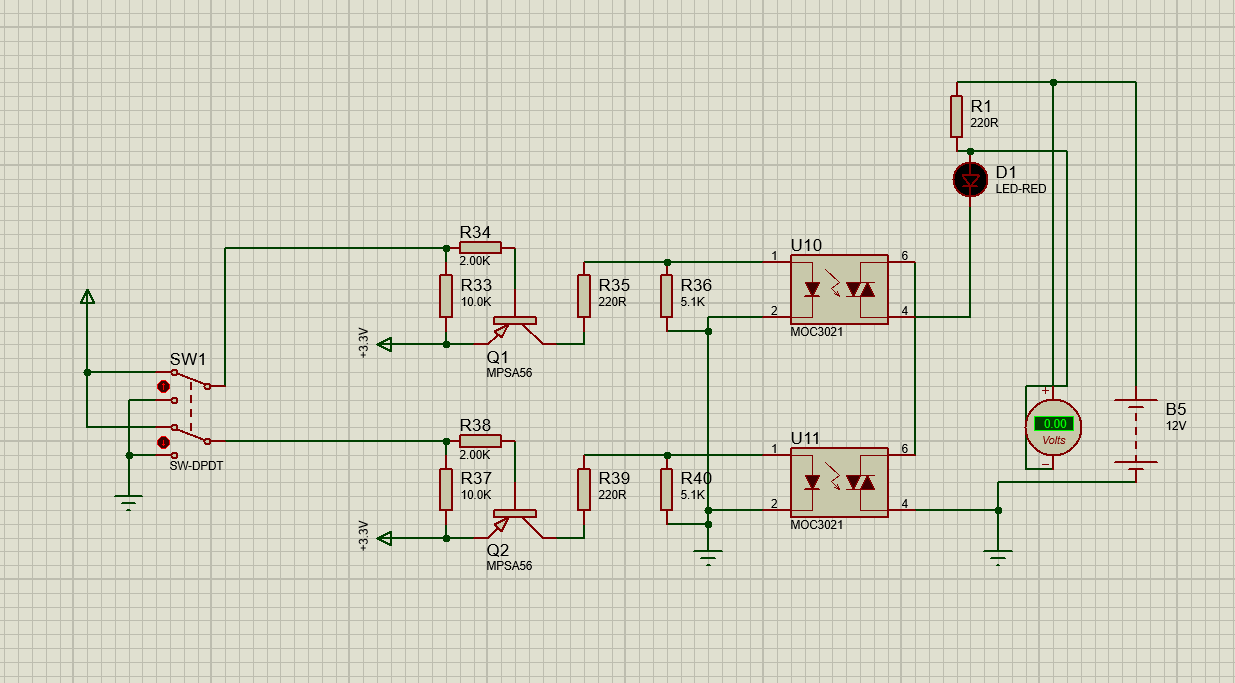Click the +3.3V label near Q2

point(364,535)
